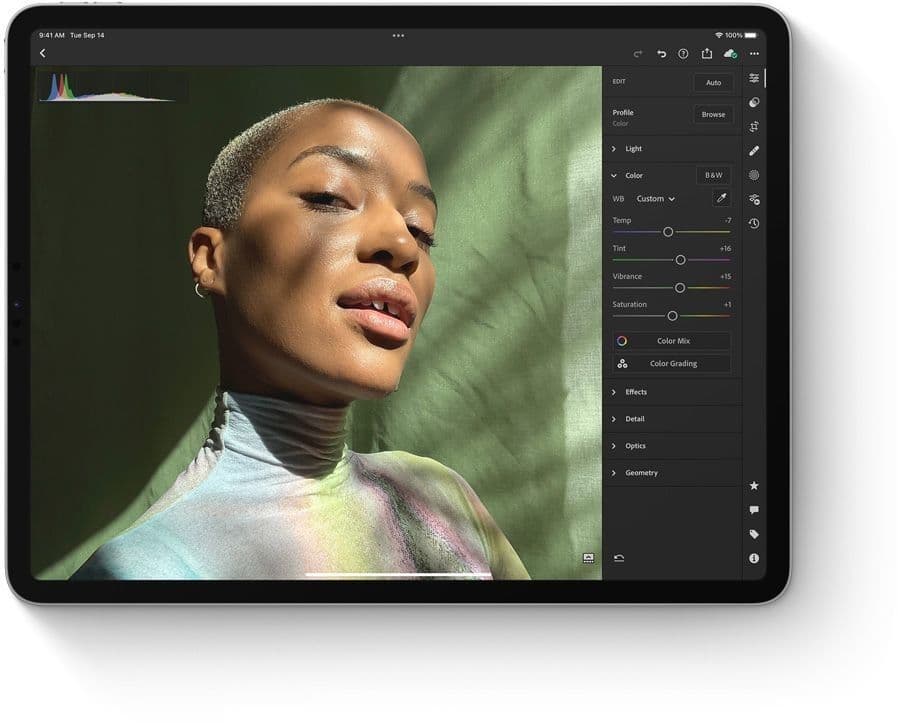Open the Presets panel icon
Screen dimensions: 898x723
coord(754,102)
